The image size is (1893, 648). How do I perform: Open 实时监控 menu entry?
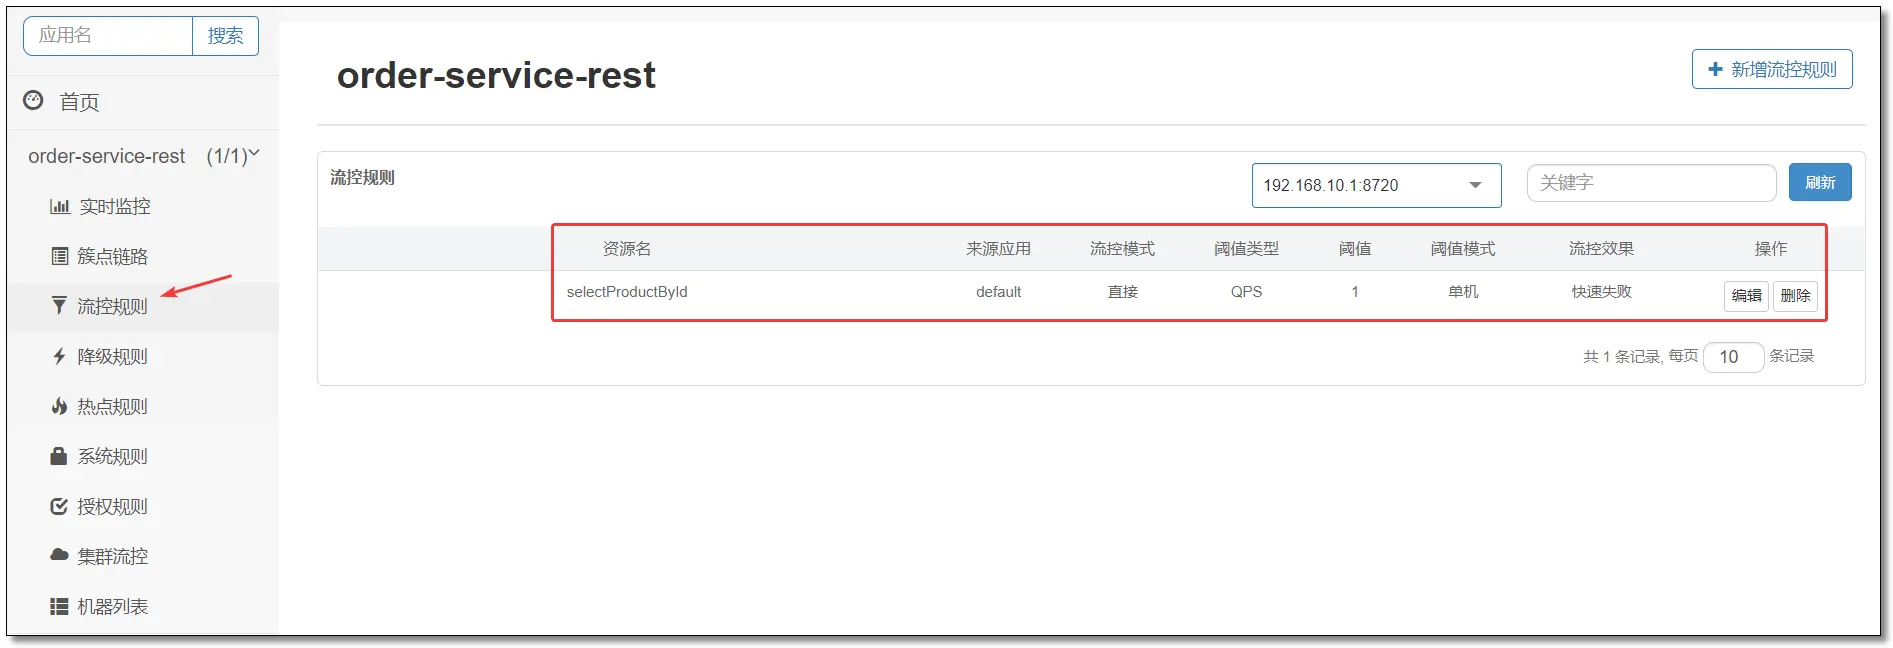tap(115, 207)
